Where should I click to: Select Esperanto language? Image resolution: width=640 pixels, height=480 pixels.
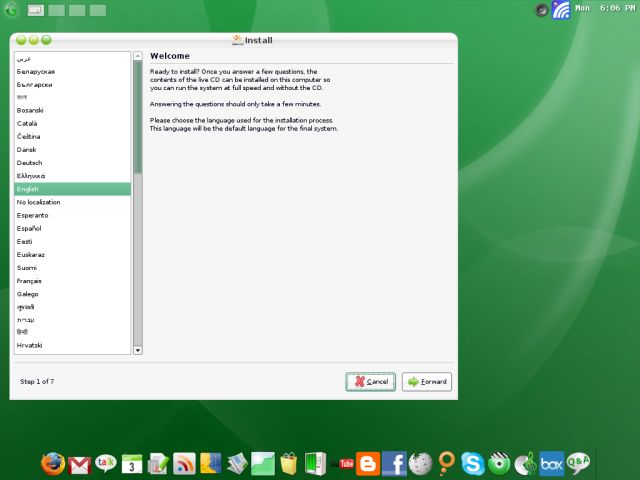(73, 215)
